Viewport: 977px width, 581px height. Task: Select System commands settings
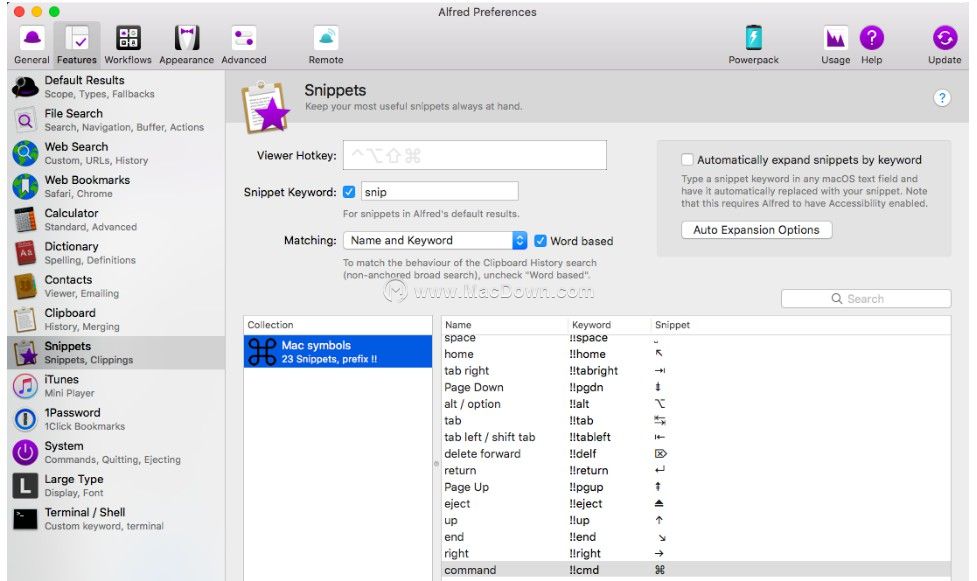(117, 452)
